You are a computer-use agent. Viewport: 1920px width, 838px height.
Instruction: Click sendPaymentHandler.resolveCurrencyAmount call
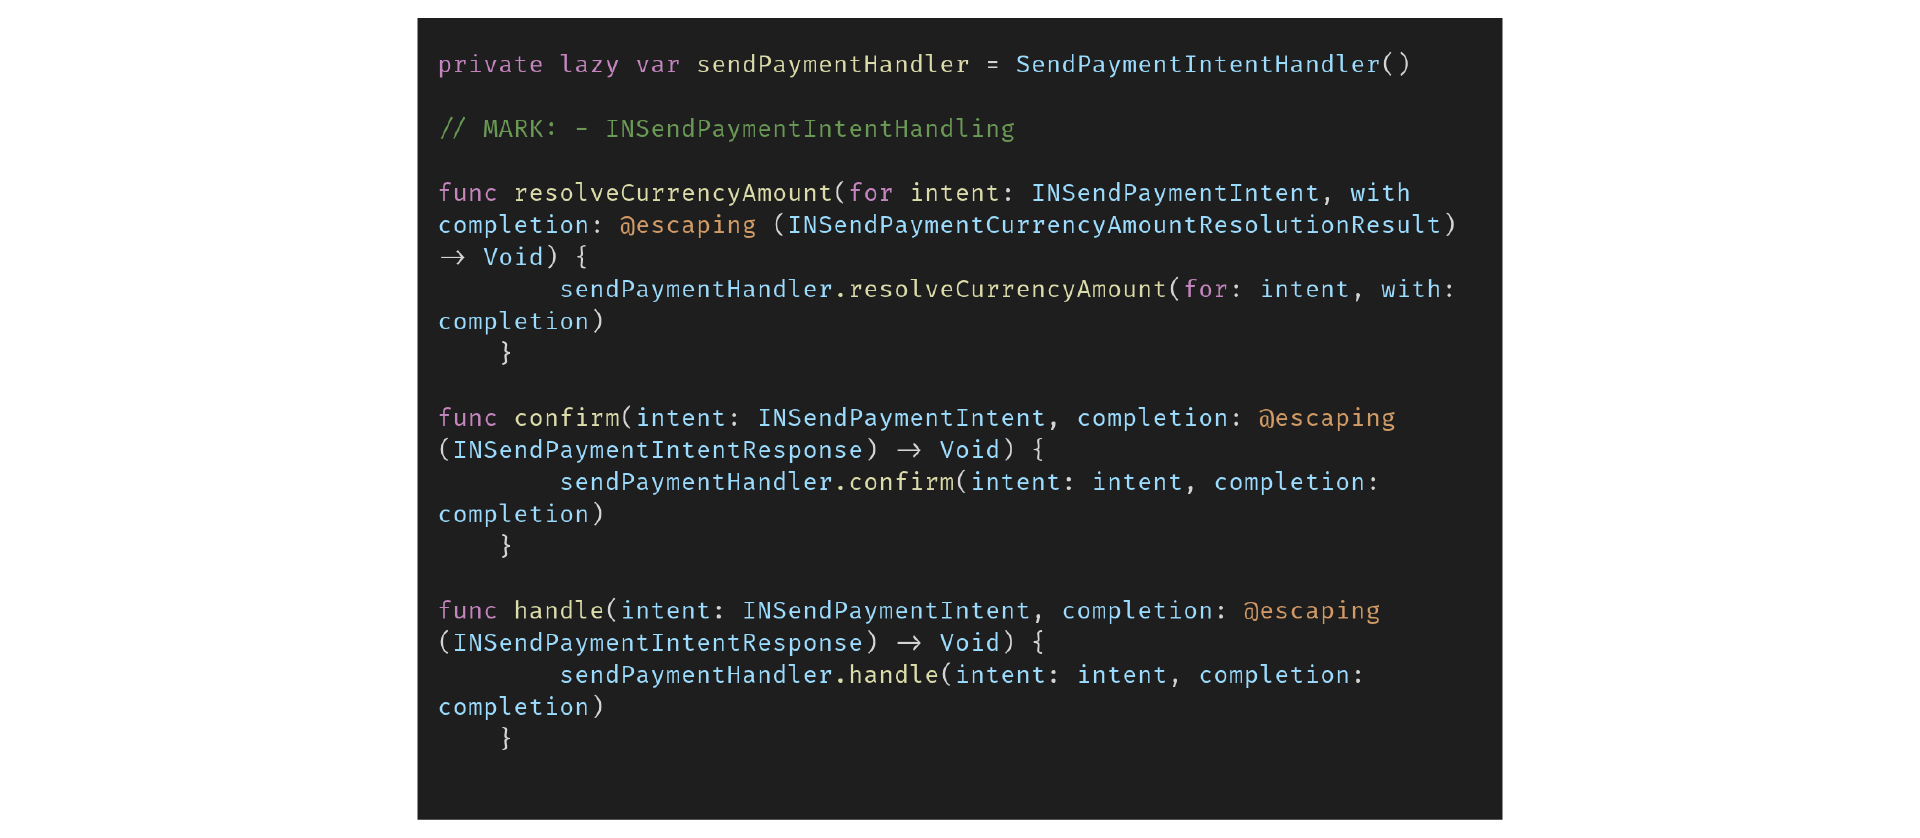pos(863,289)
